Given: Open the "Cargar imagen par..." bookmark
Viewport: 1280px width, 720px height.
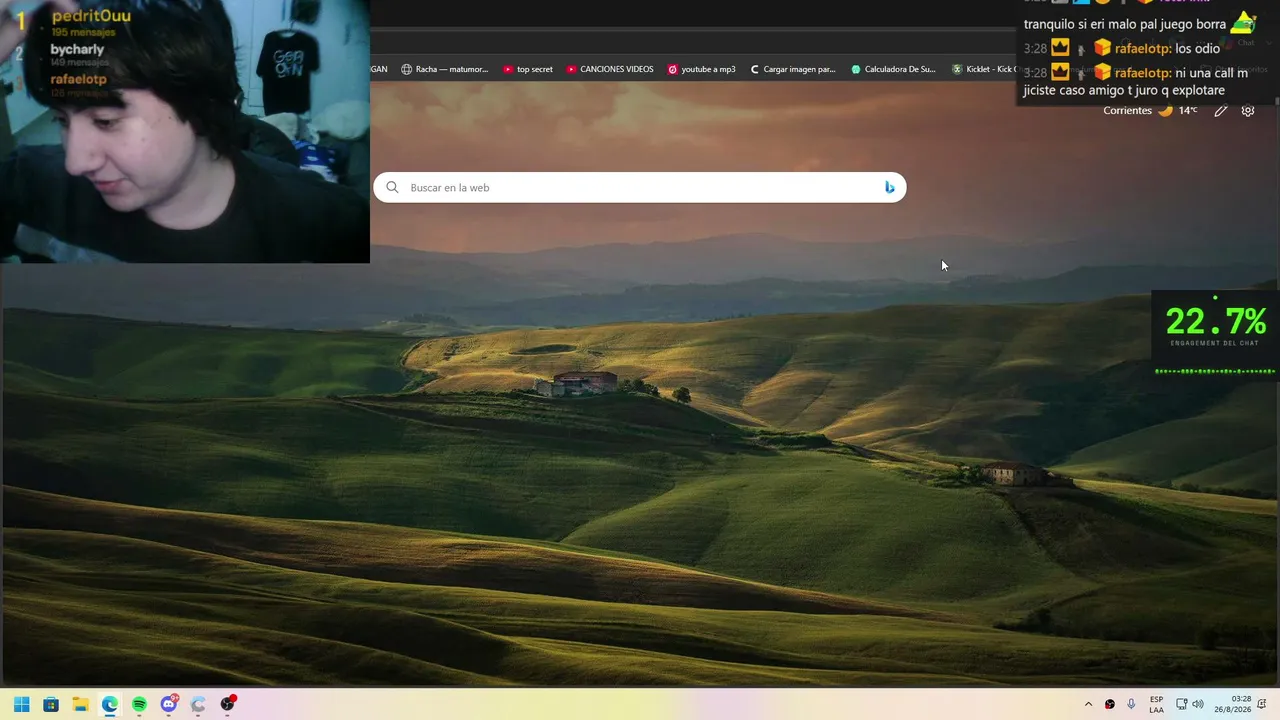Looking at the screenshot, I should [x=792, y=69].
